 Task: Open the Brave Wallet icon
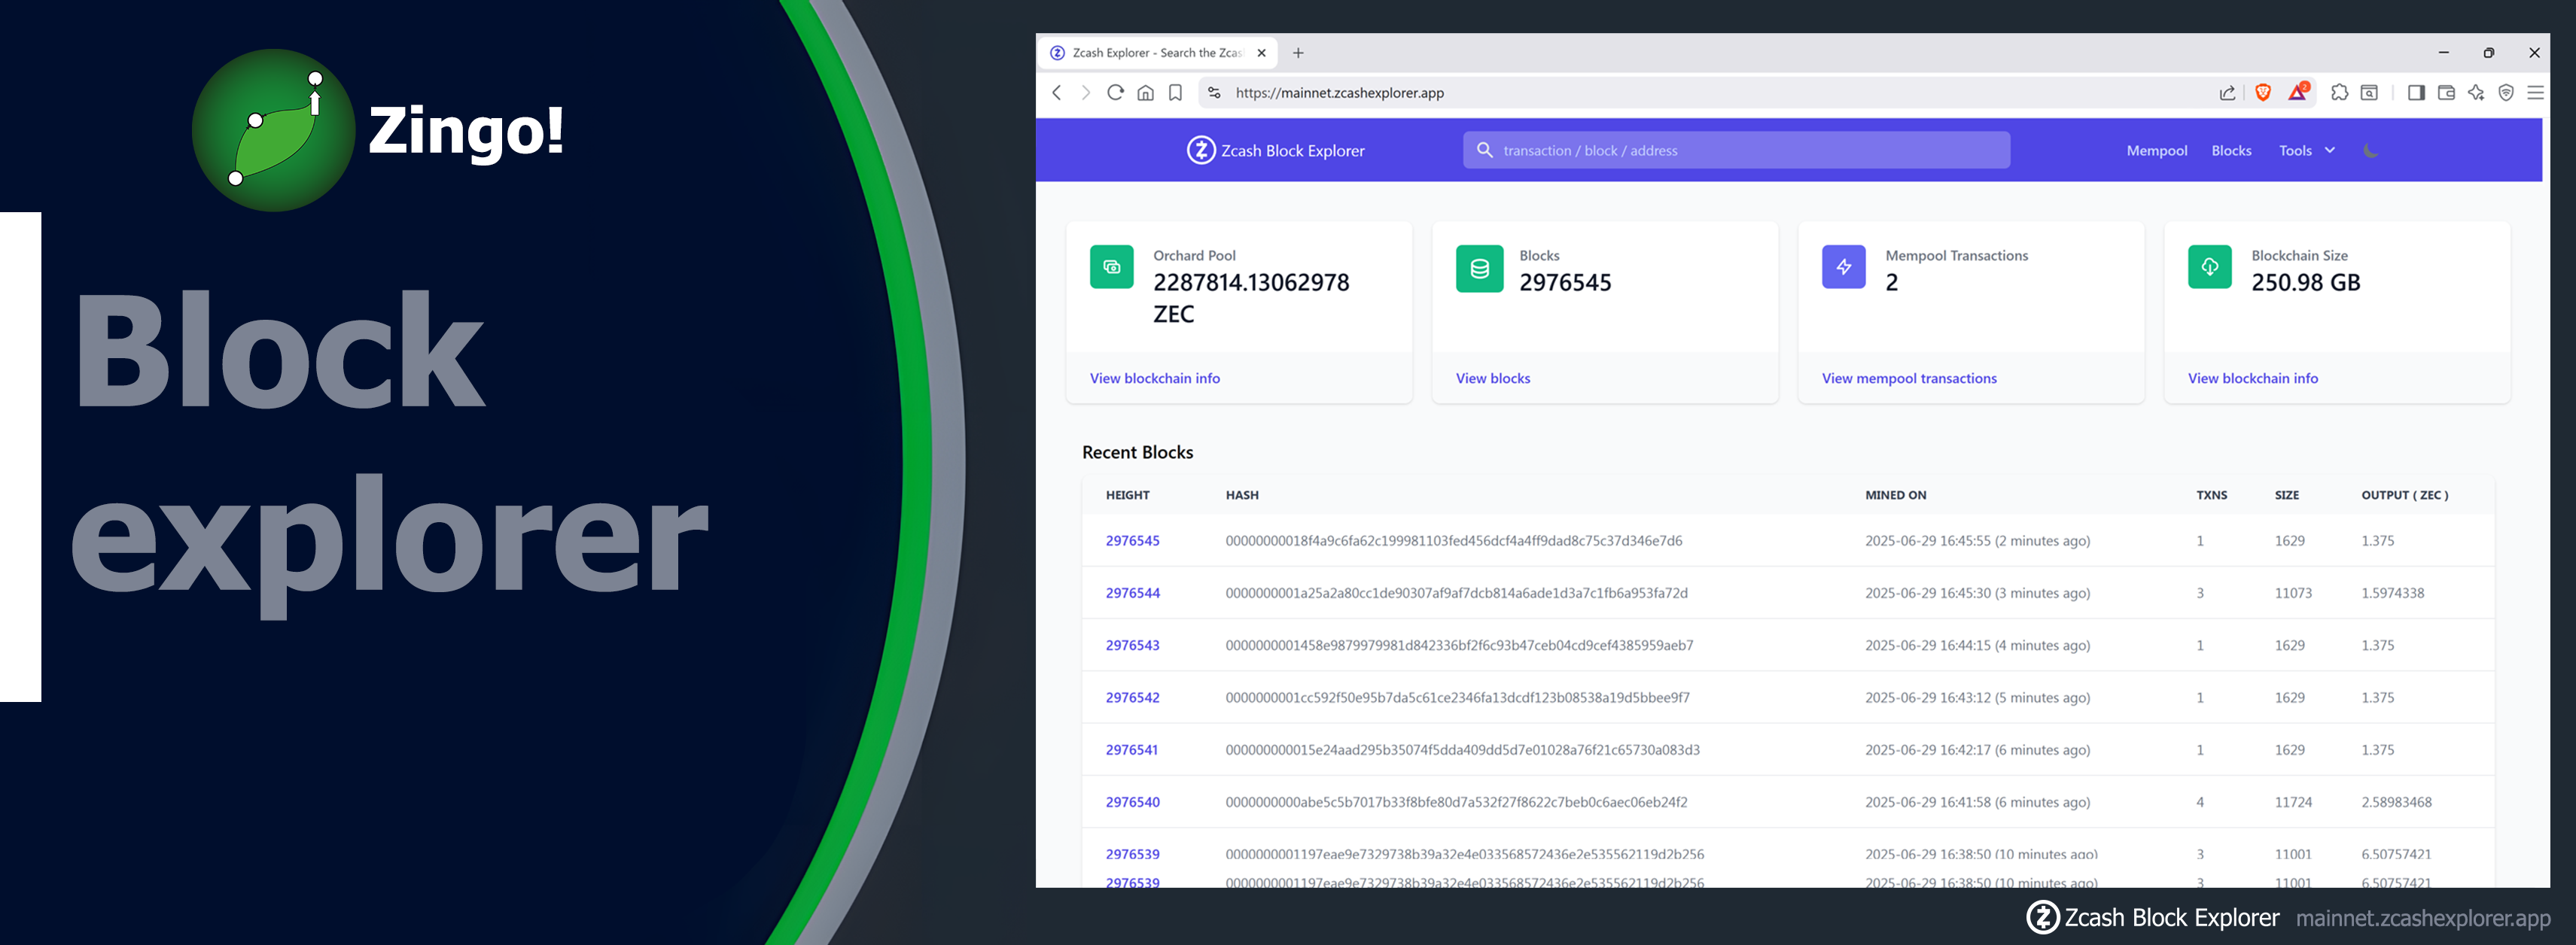[2446, 93]
